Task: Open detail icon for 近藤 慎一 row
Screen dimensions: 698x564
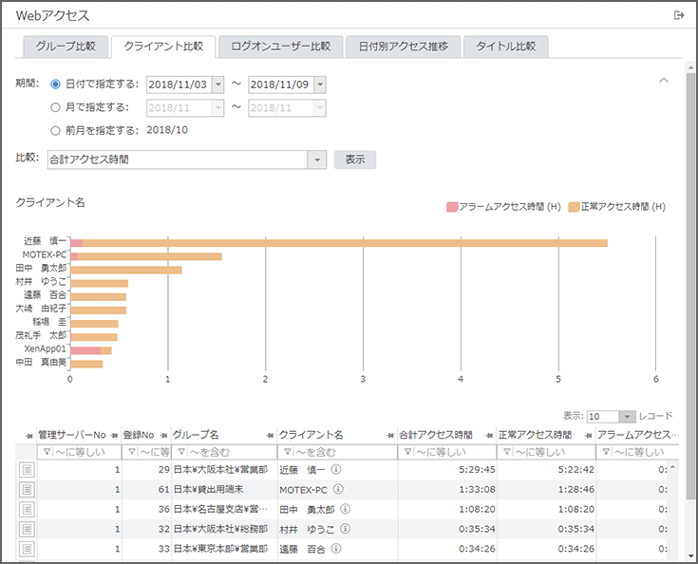Action: click(27, 470)
